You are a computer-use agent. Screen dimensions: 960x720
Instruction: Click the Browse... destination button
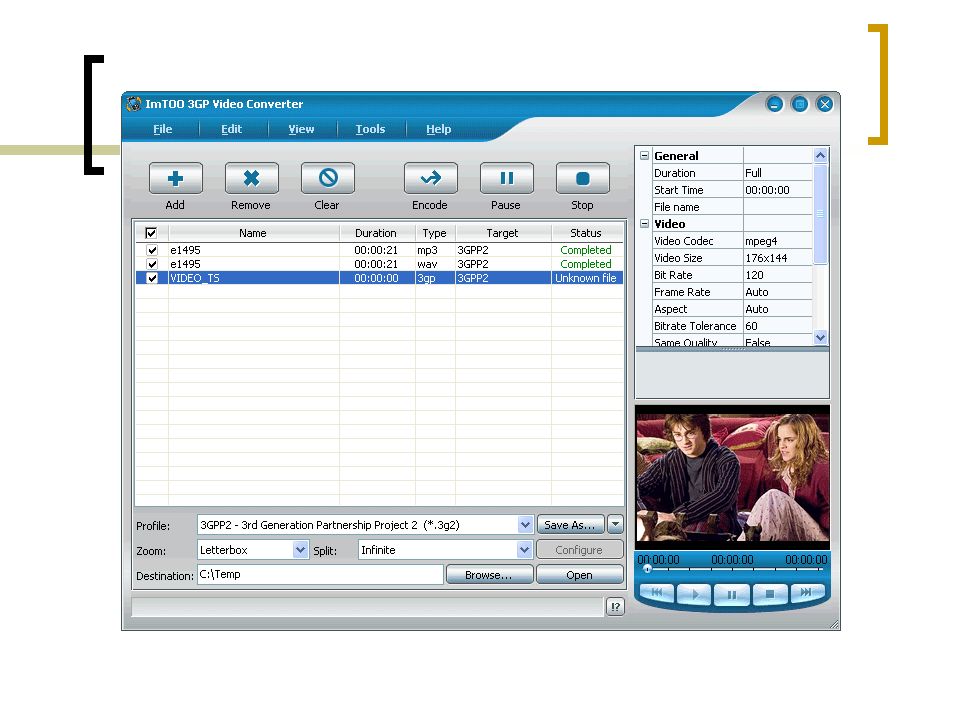tap(489, 575)
